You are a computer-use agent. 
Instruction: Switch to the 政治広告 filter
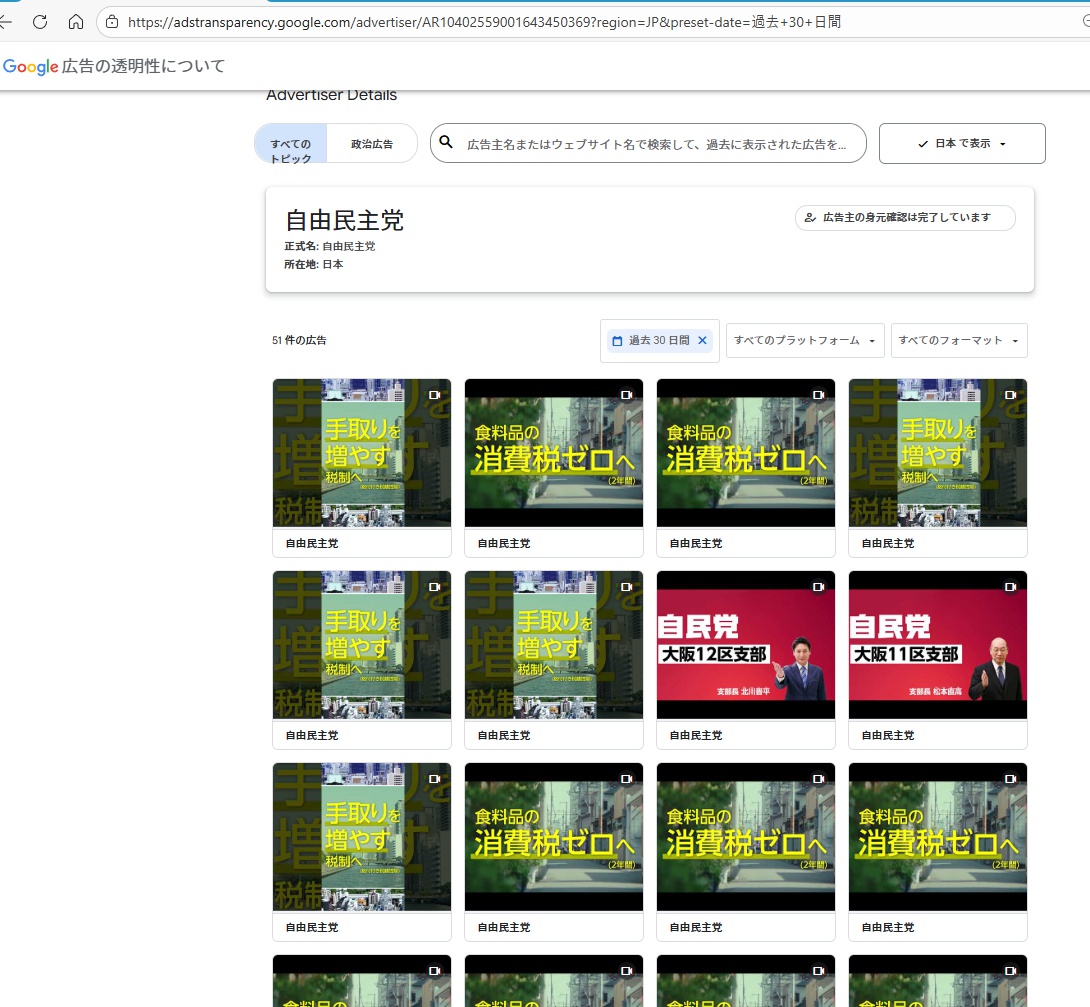click(x=372, y=144)
